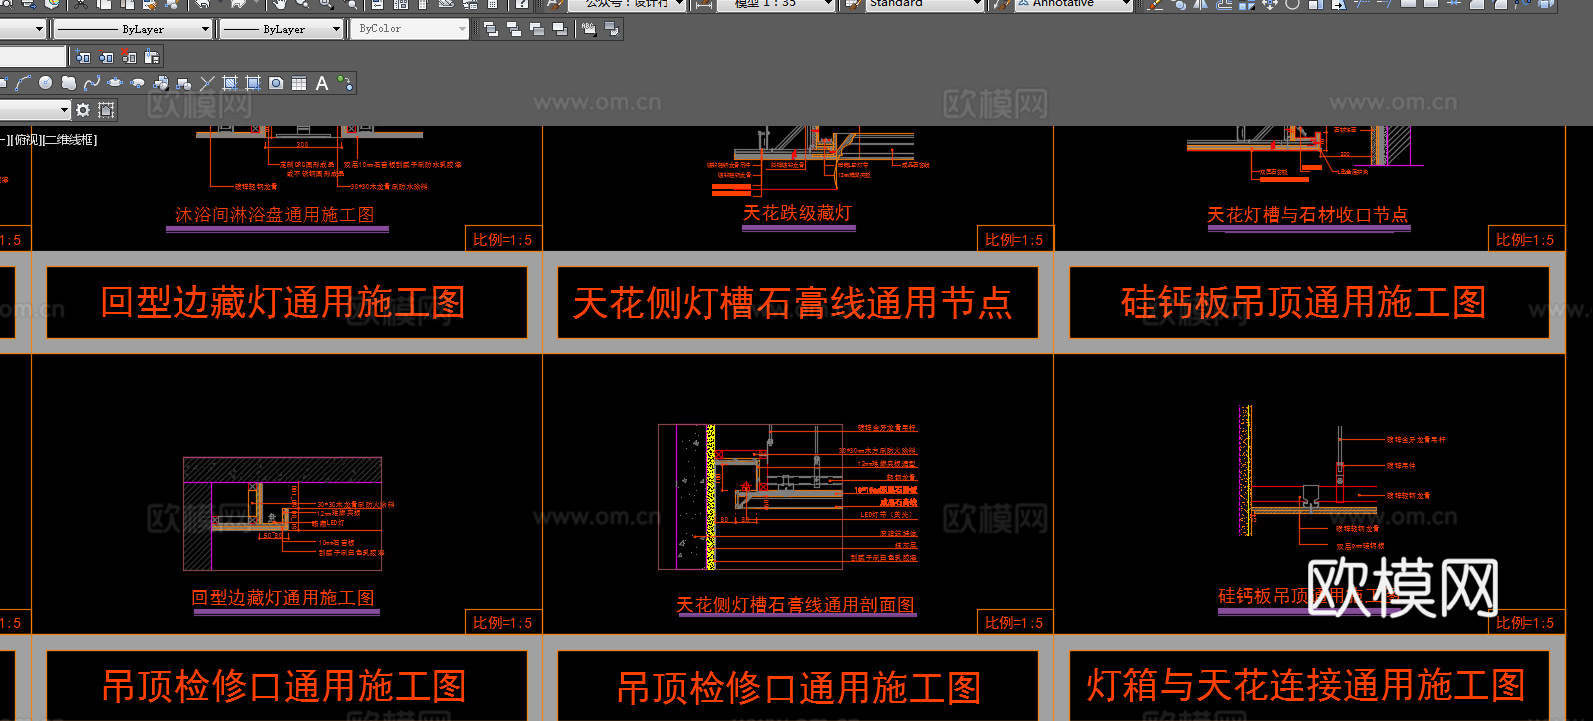Select the Region tool
Image resolution: width=1593 pixels, height=721 pixels.
click(x=276, y=83)
